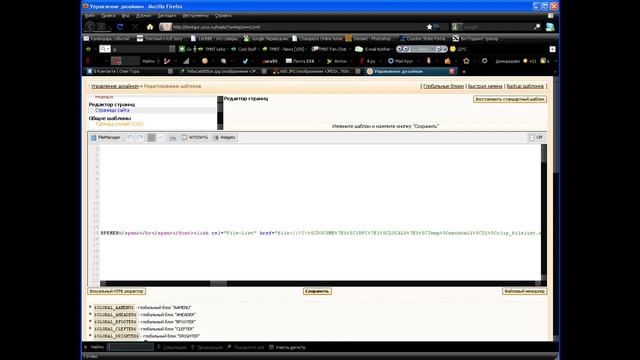This screenshot has width=640, height=360.
Task: Click the stop loading X icon
Action: pos(135,27)
